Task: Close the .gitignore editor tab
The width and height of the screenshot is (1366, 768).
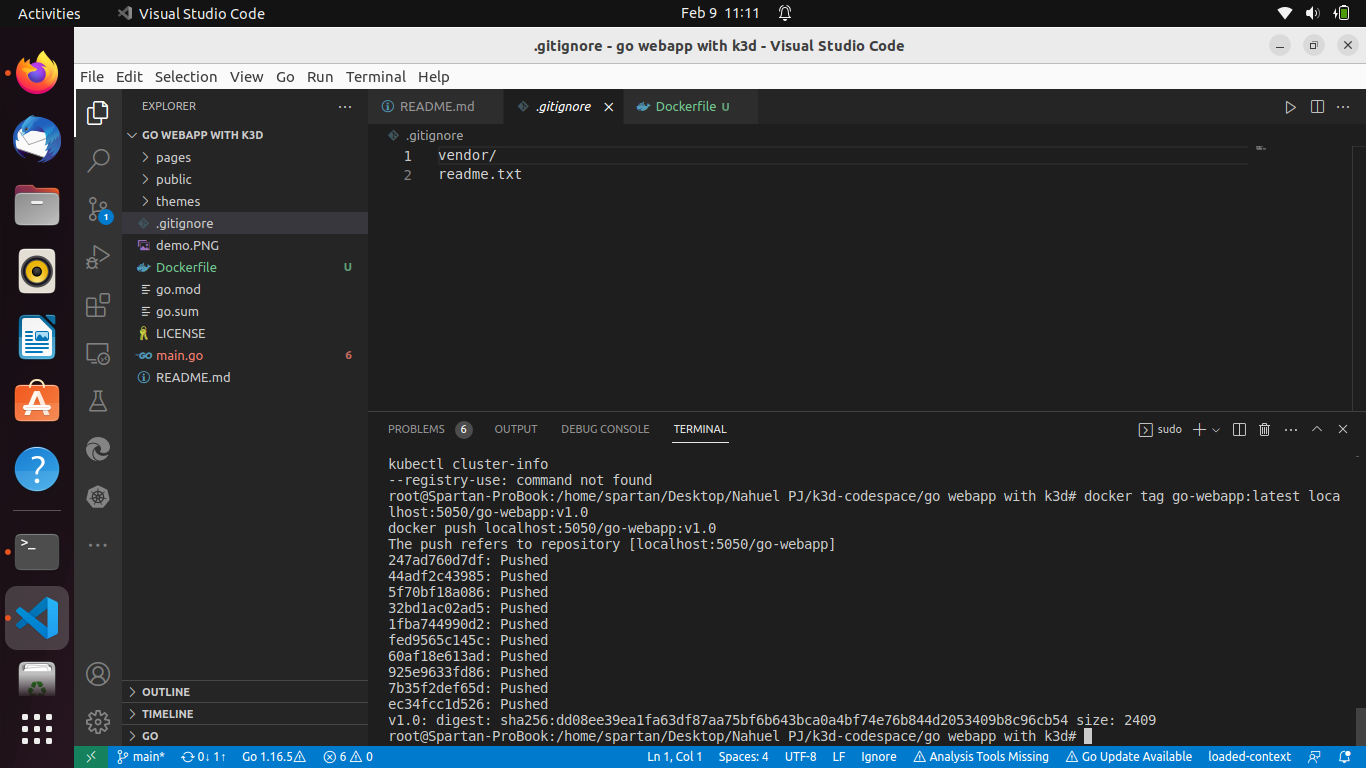Action: (x=608, y=107)
